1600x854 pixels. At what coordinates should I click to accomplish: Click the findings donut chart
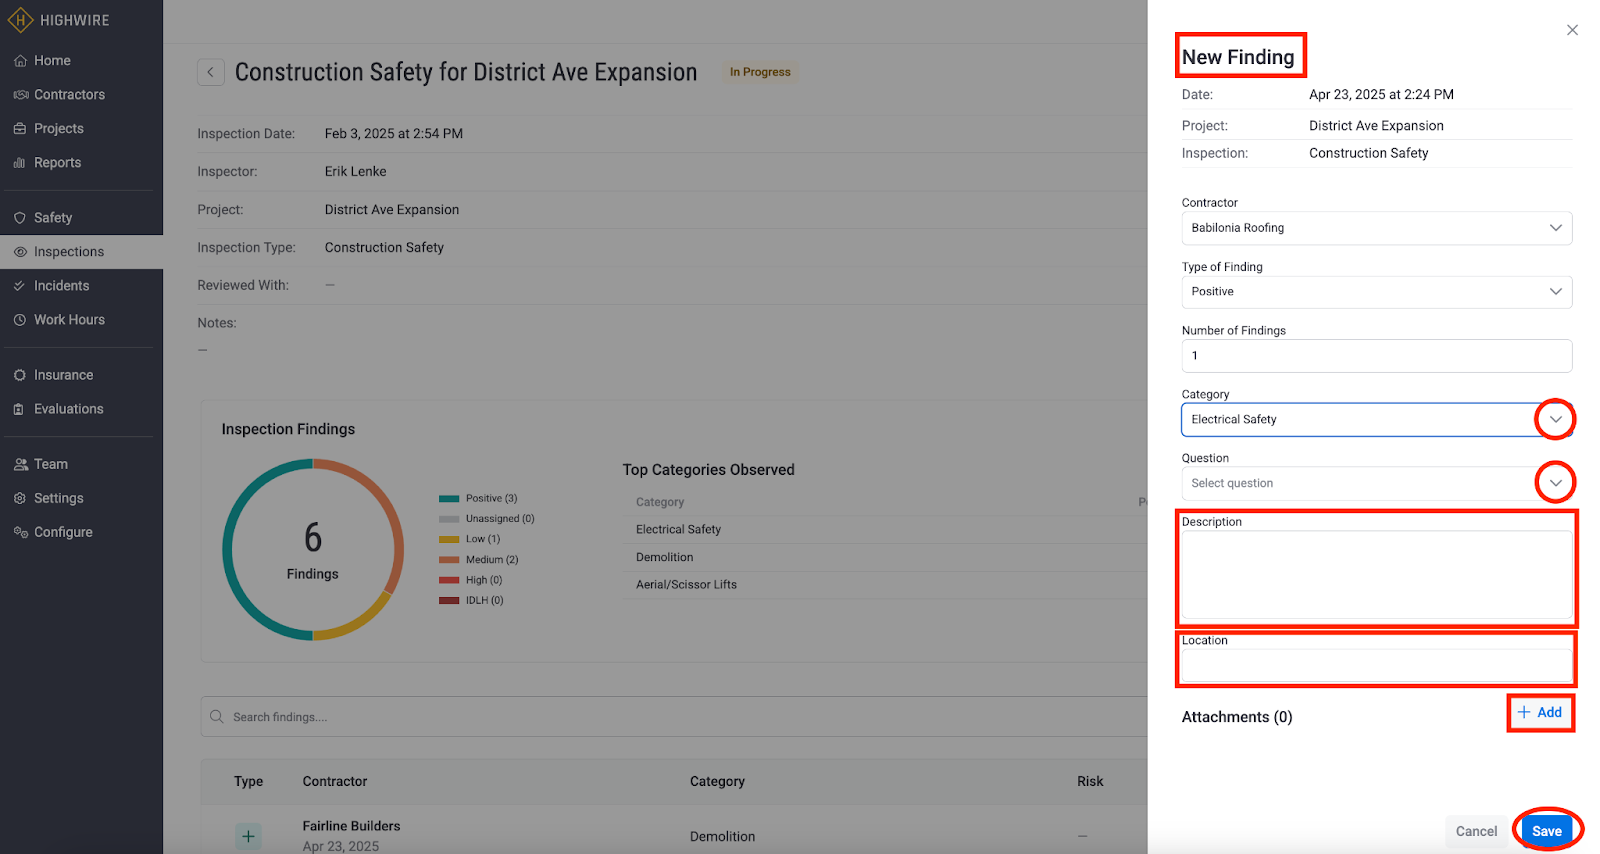click(313, 550)
